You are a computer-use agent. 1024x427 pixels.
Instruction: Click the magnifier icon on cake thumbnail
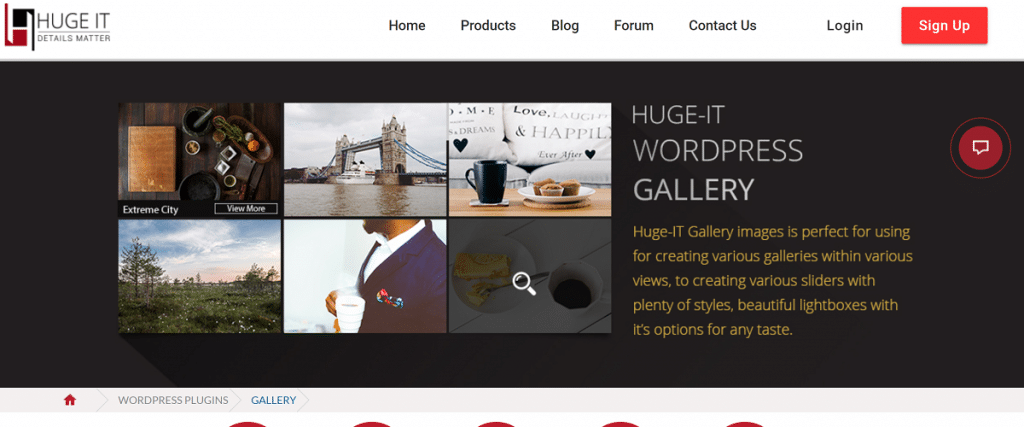tap(524, 284)
